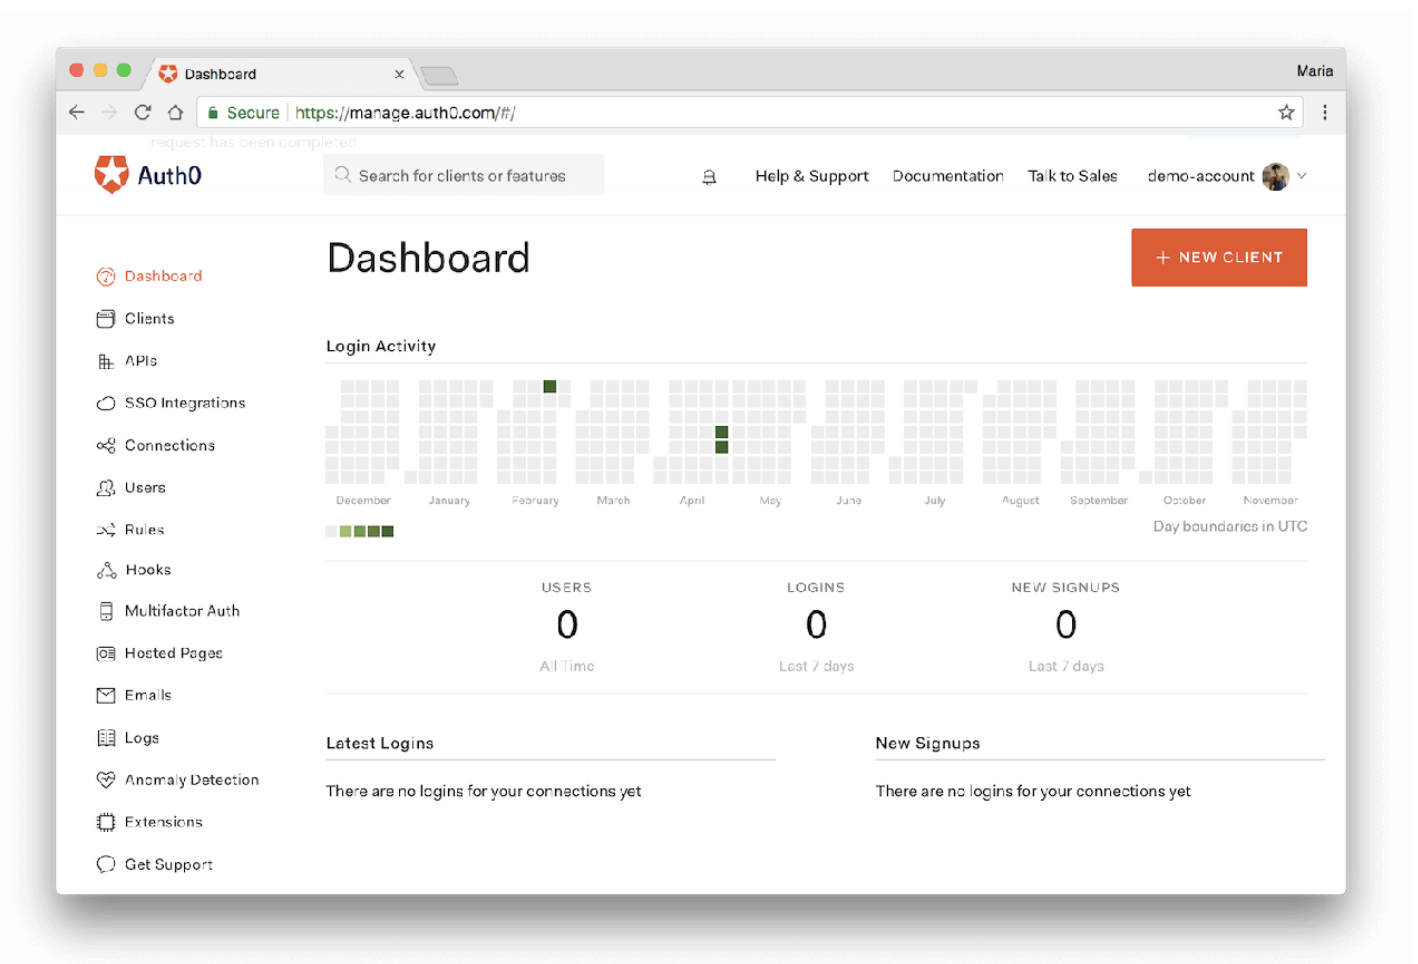The image size is (1418, 964).
Task: Click the Connections share icon in sidebar
Action: click(106, 445)
